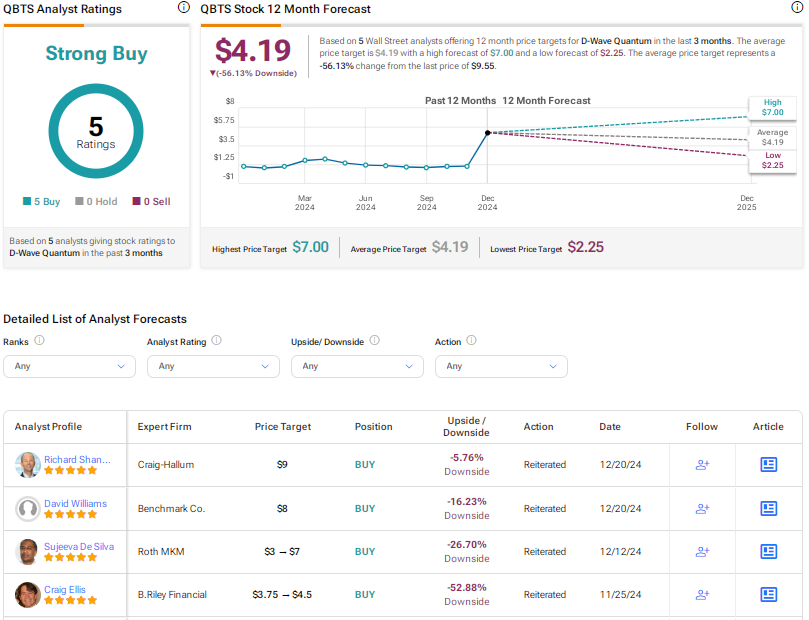Click the High $7.00 forecast label

pos(772,107)
